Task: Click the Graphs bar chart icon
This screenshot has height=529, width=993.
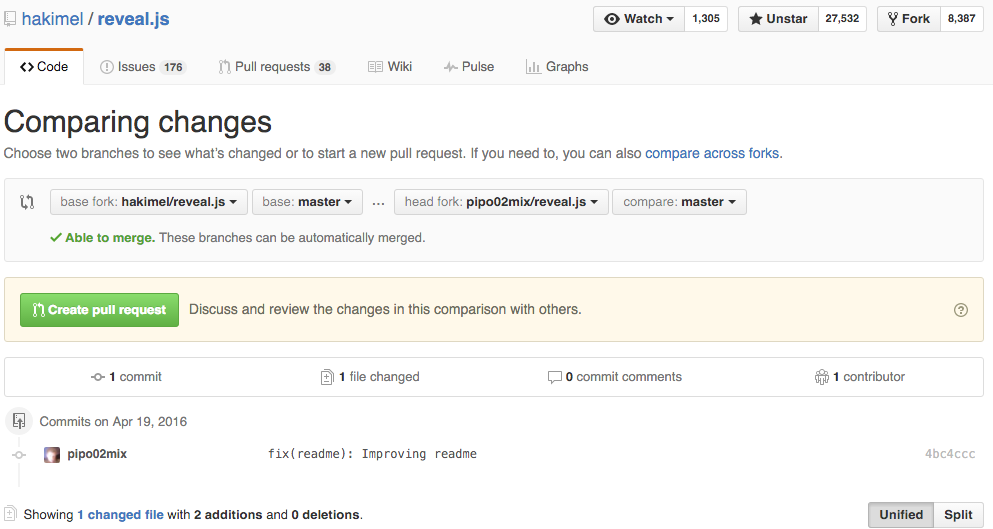Action: [x=533, y=67]
